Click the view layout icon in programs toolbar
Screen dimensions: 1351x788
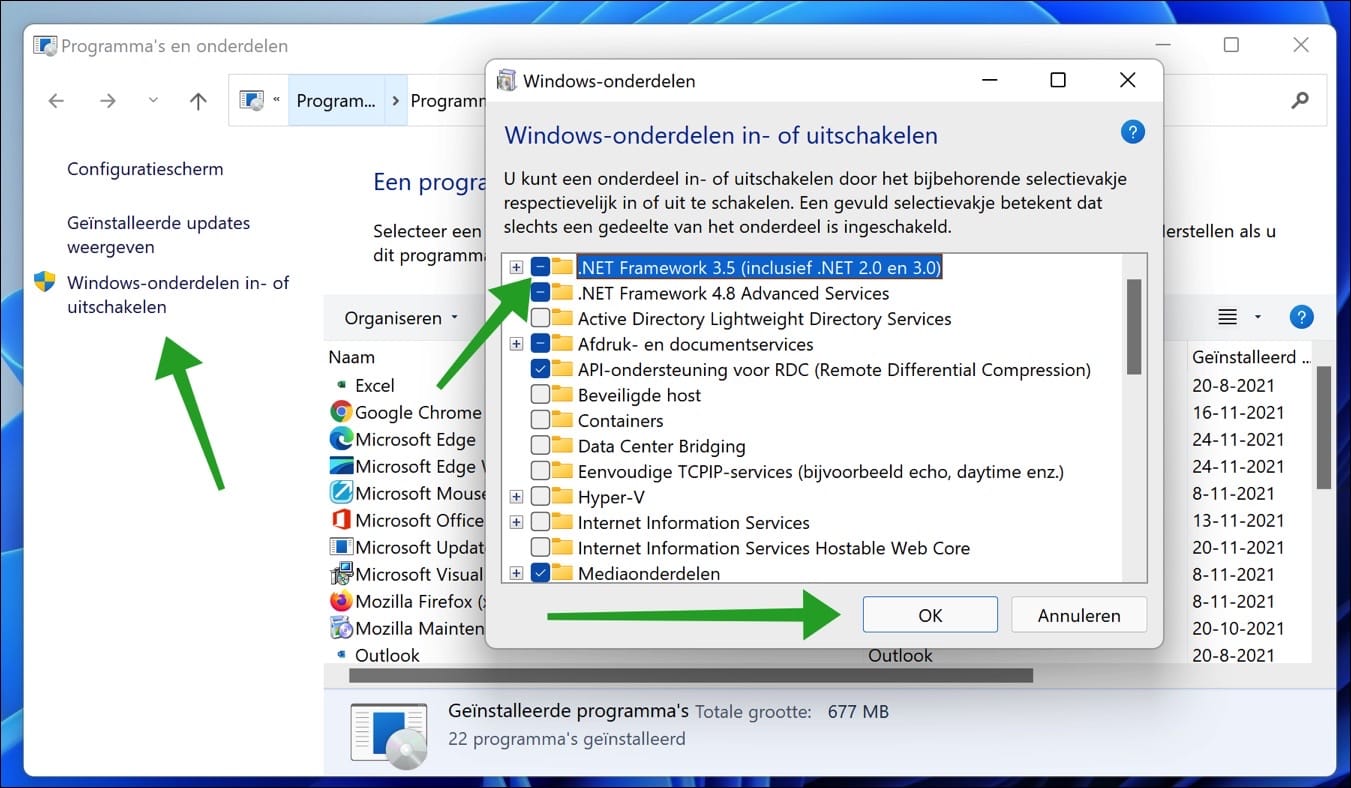point(1227,318)
